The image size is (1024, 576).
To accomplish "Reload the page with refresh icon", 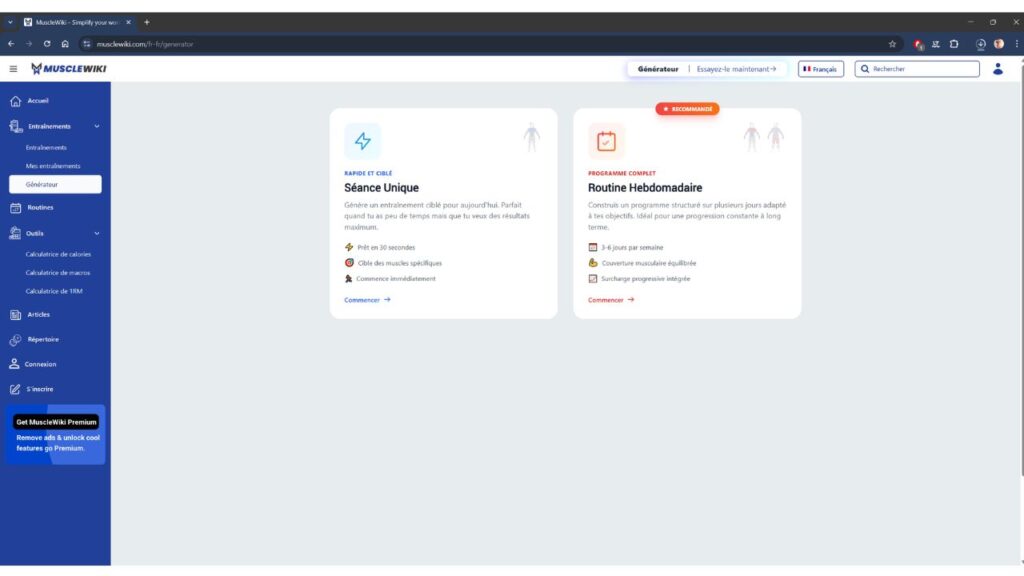I will (47, 44).
